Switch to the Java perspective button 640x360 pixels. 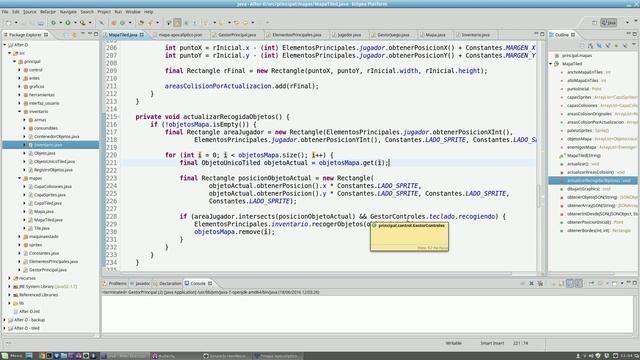[x=609, y=23]
